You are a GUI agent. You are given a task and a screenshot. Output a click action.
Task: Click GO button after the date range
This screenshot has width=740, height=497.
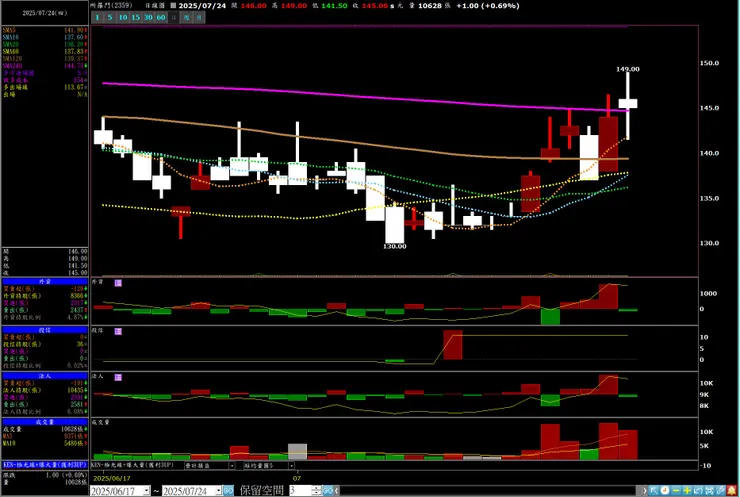(228, 491)
